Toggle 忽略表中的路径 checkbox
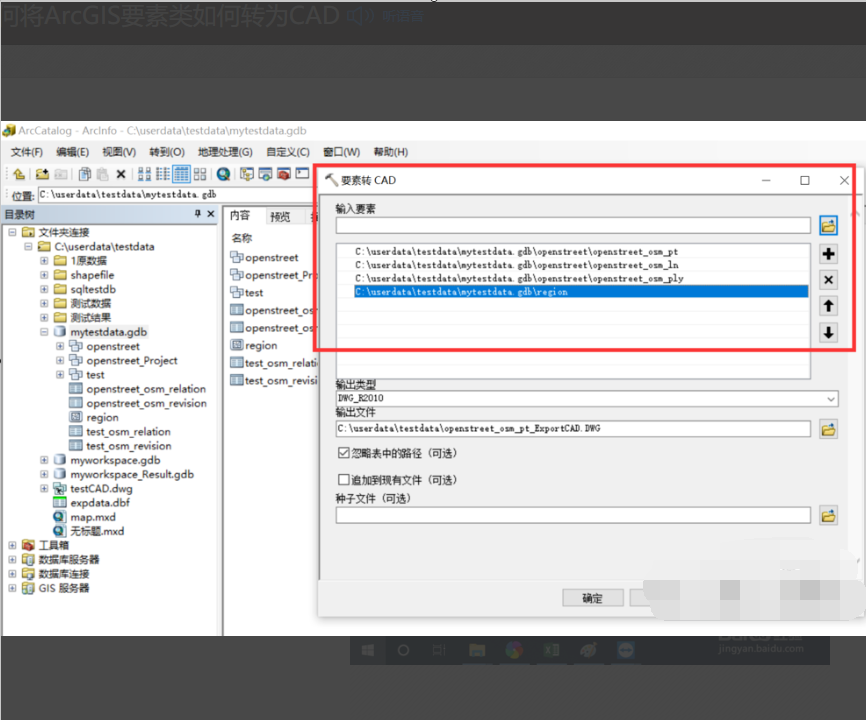This screenshot has width=866, height=720. [x=344, y=453]
